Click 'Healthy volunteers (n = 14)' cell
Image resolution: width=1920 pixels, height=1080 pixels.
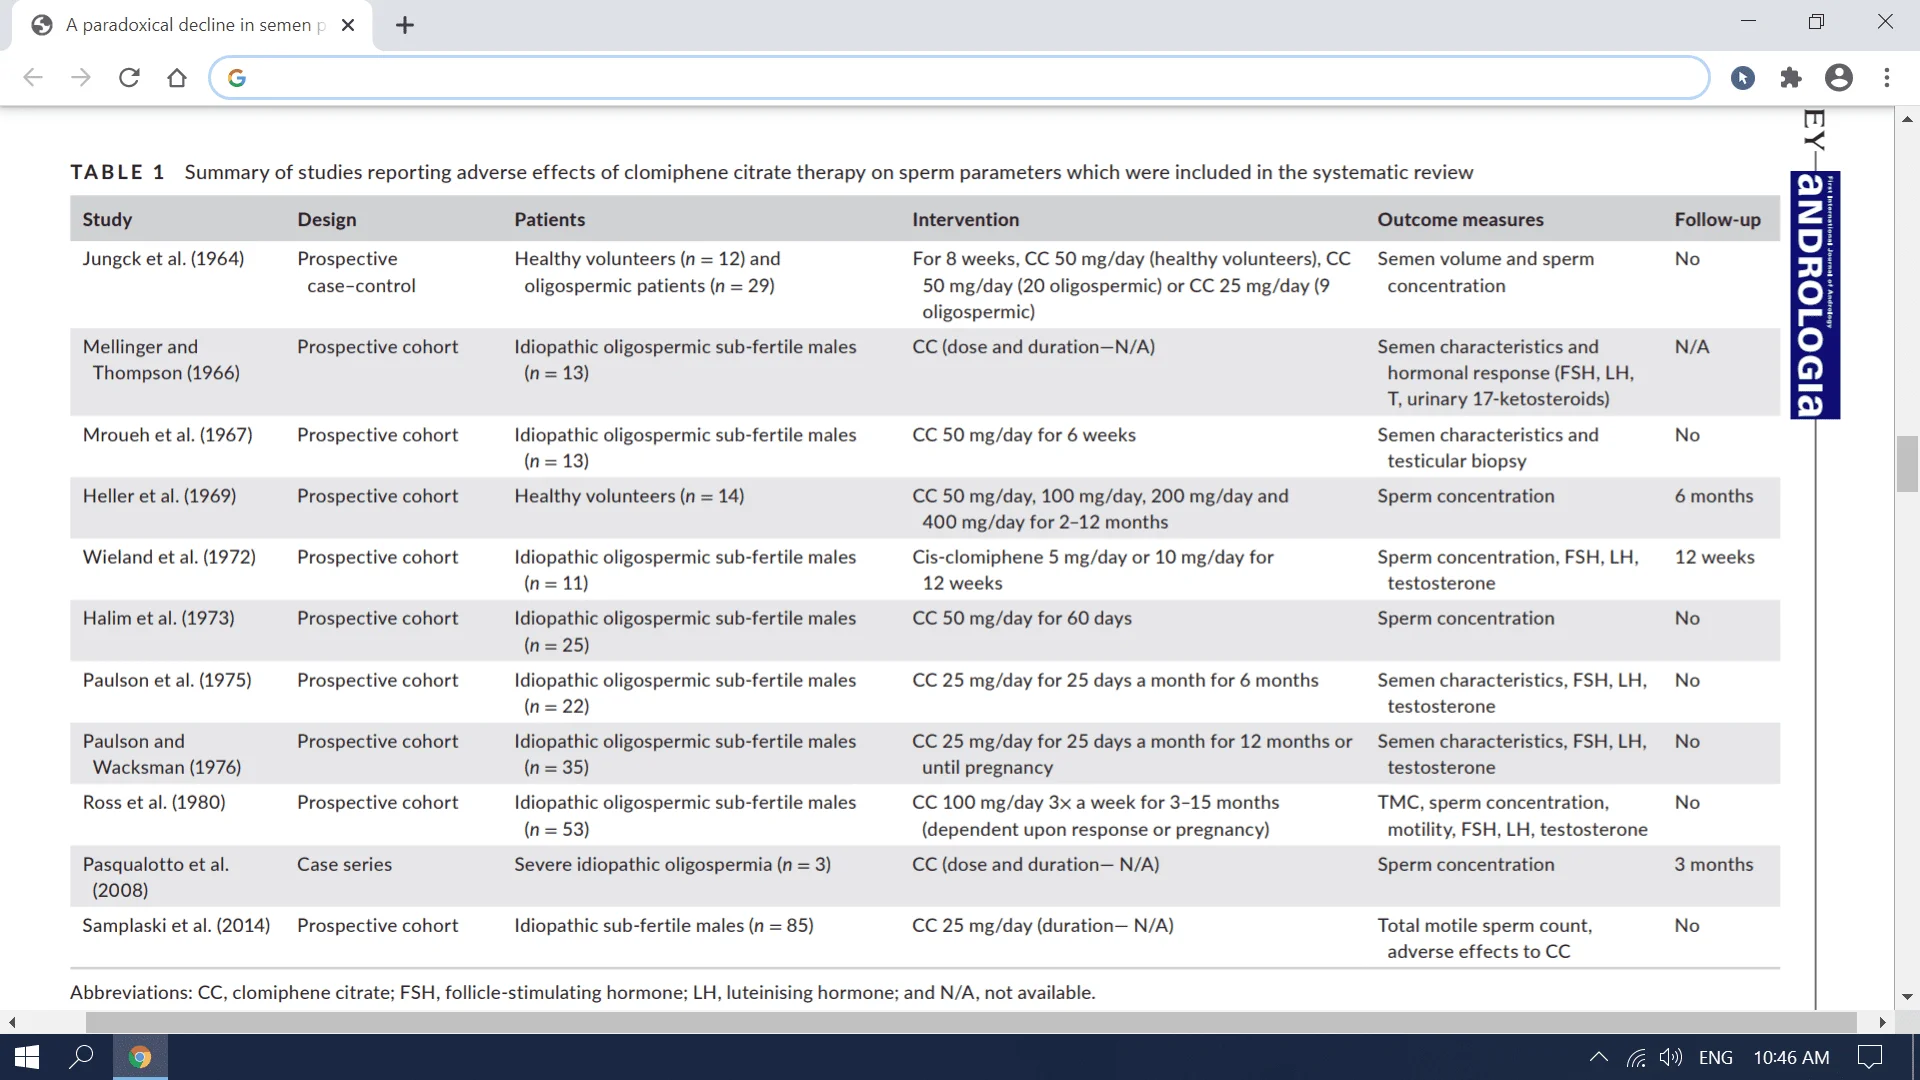[x=629, y=495]
